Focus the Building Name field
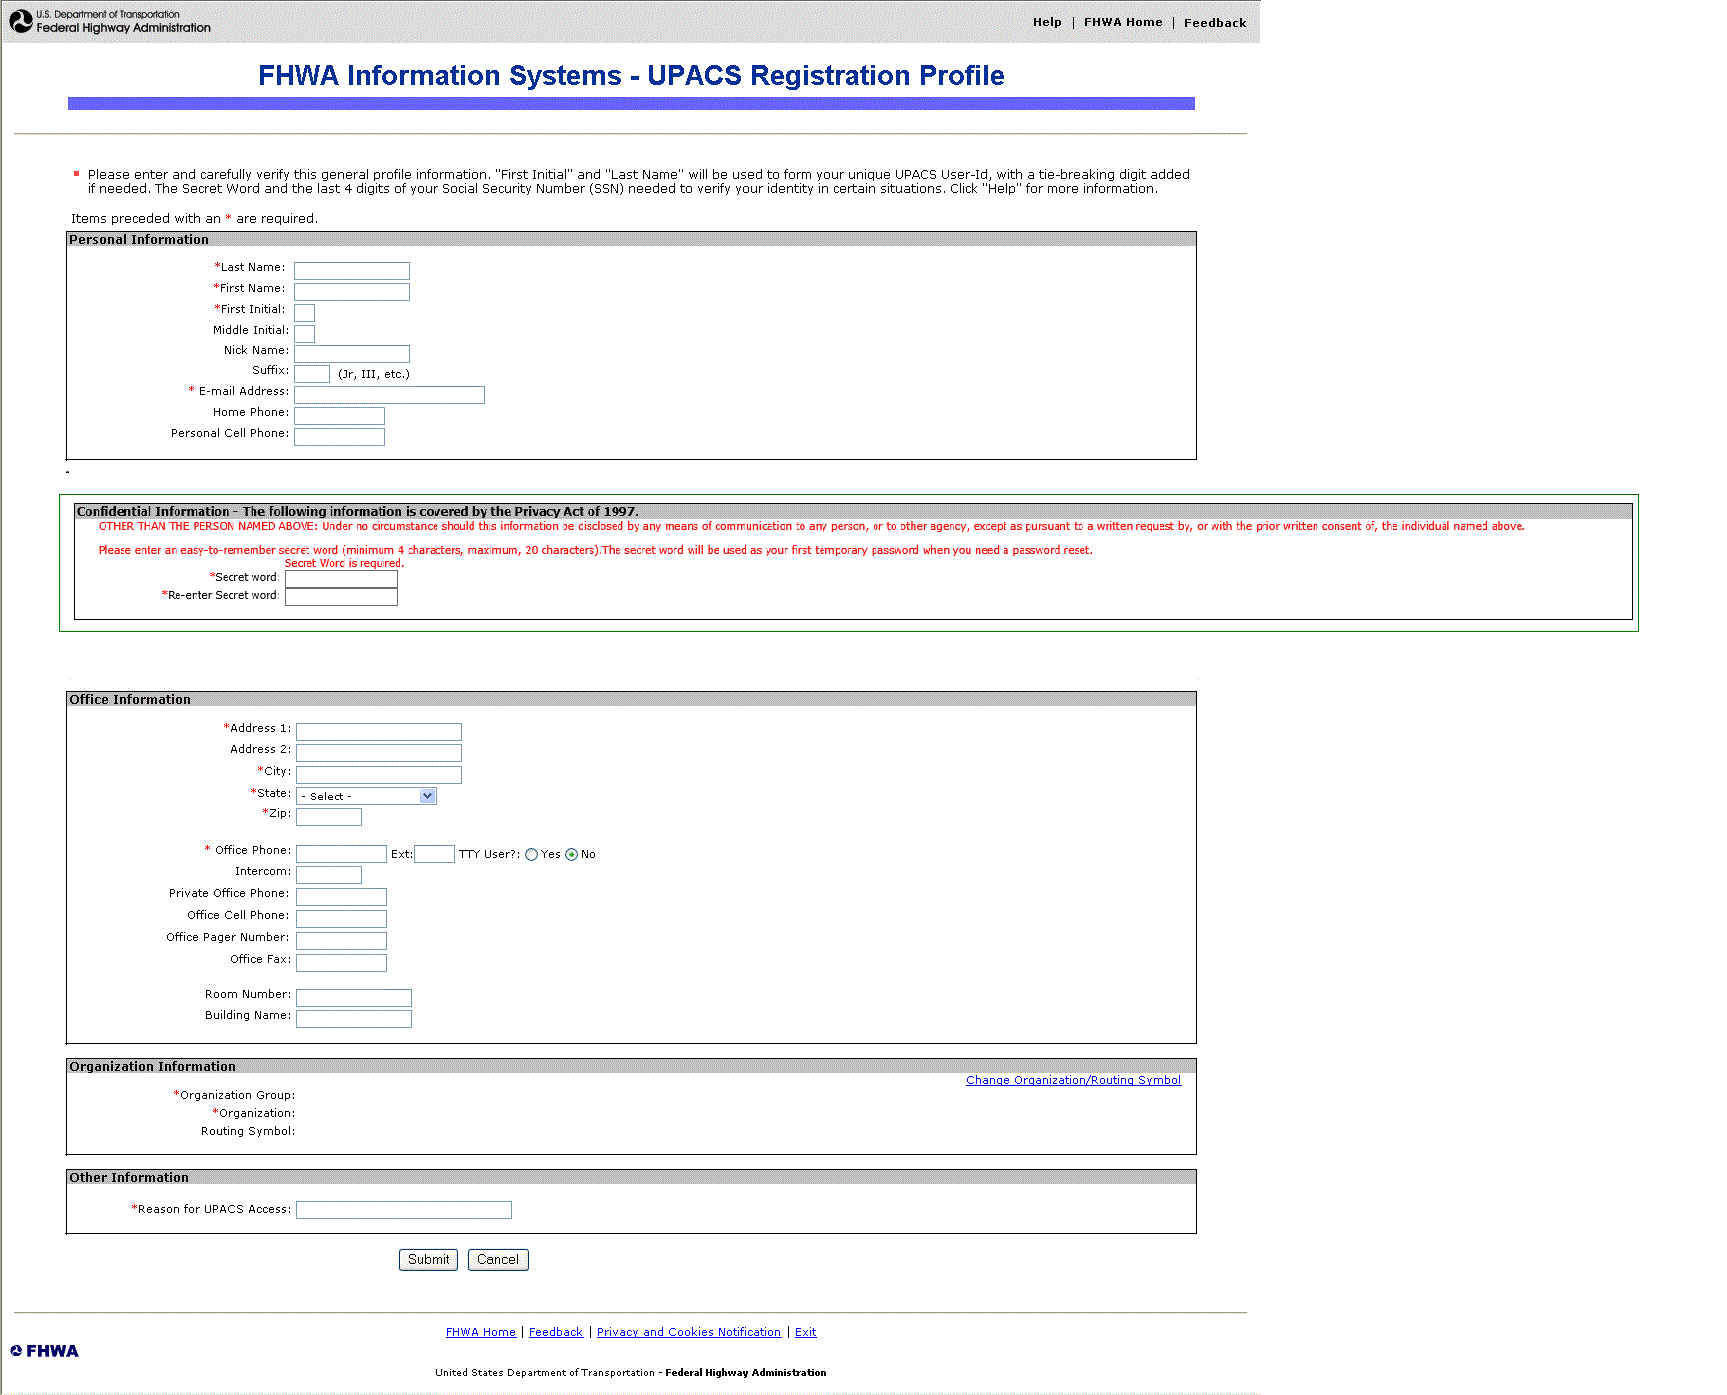Viewport: 1727px width, 1395px height. pos(354,1019)
